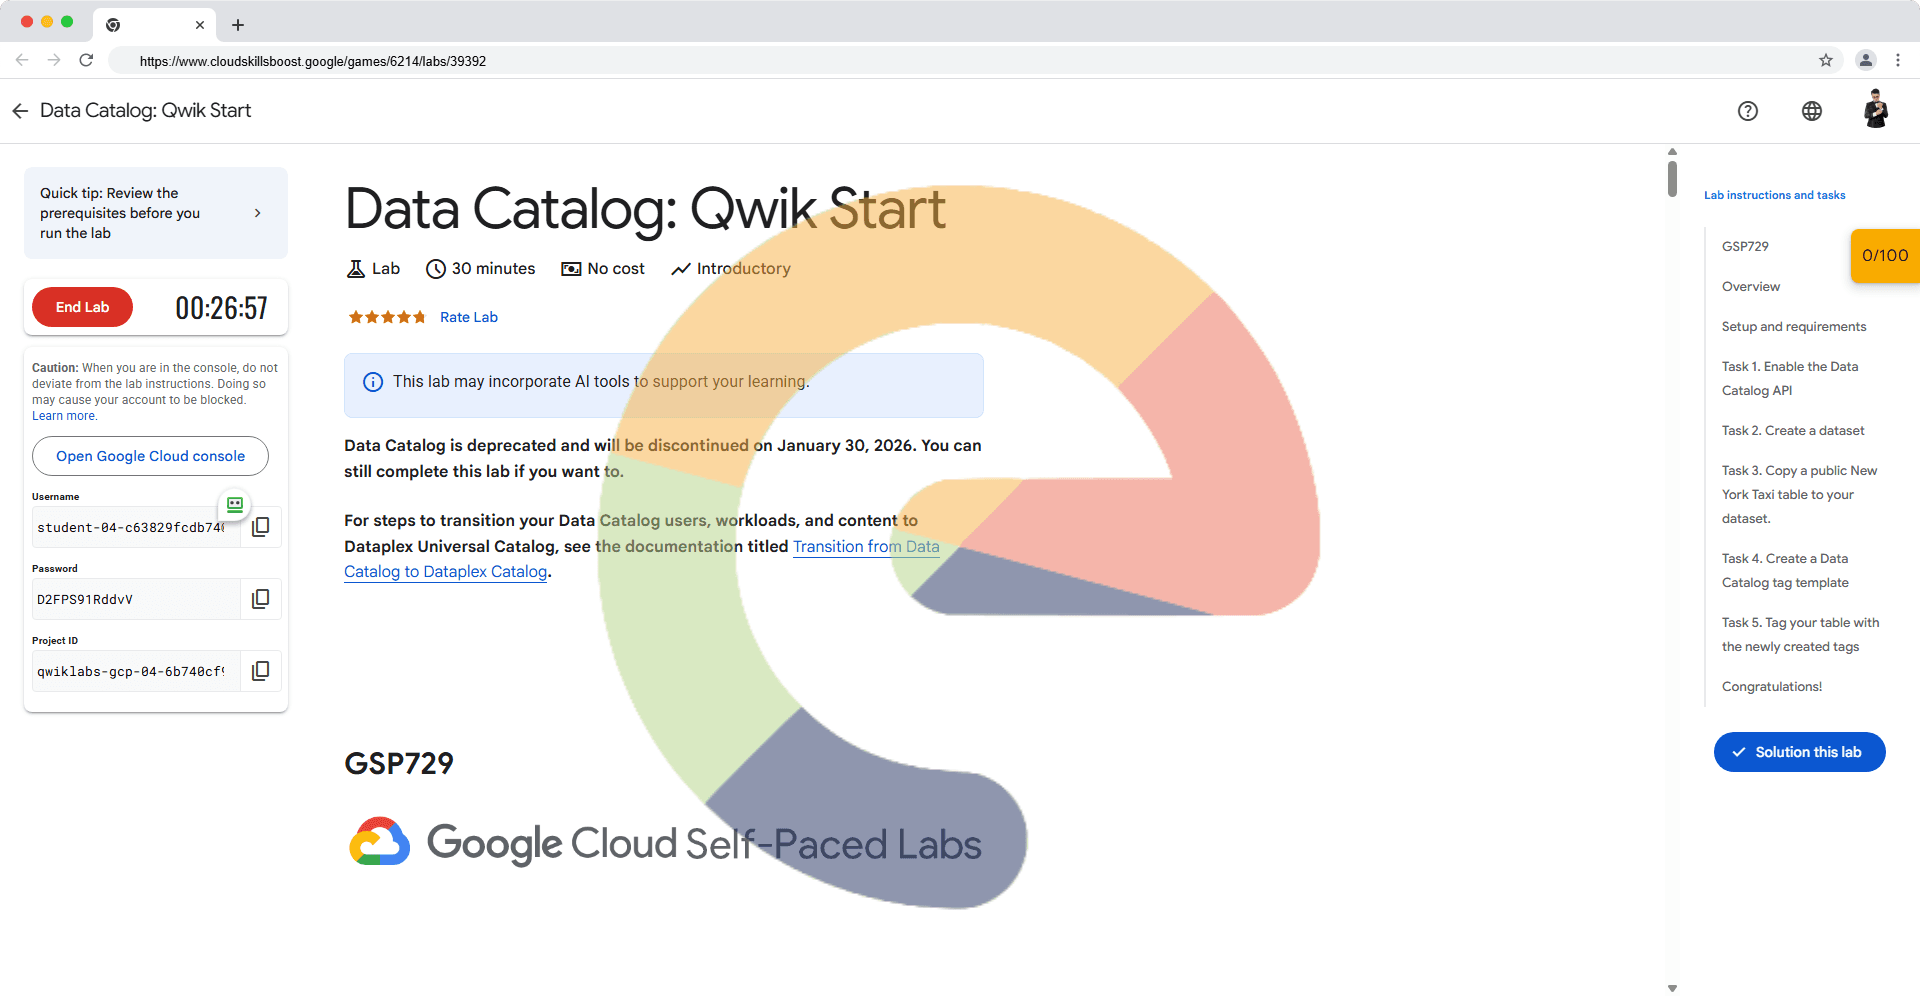Viewport: 1920px width, 996px height.
Task: Open the language globe icon
Action: coord(1811,111)
